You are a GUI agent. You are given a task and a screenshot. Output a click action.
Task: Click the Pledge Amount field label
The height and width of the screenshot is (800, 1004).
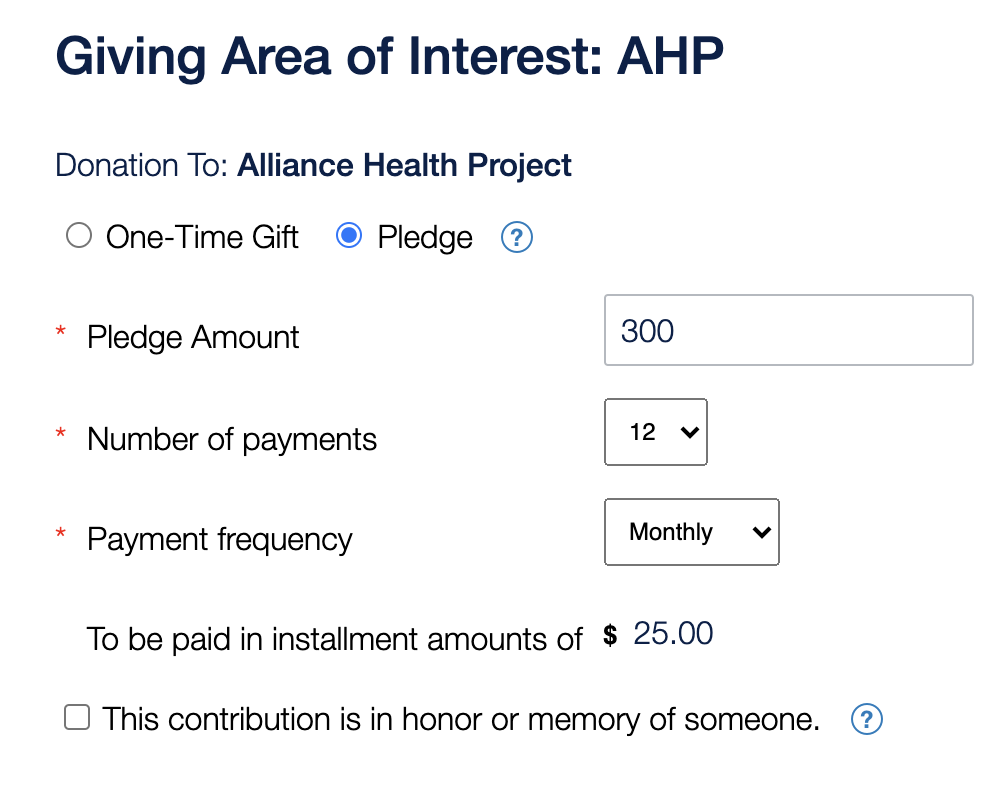pyautogui.click(x=193, y=337)
